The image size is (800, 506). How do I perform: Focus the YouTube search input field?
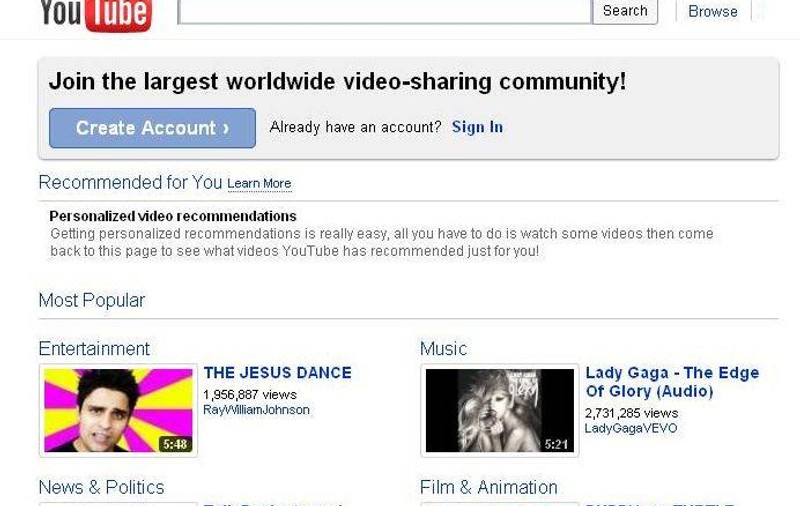click(x=385, y=12)
